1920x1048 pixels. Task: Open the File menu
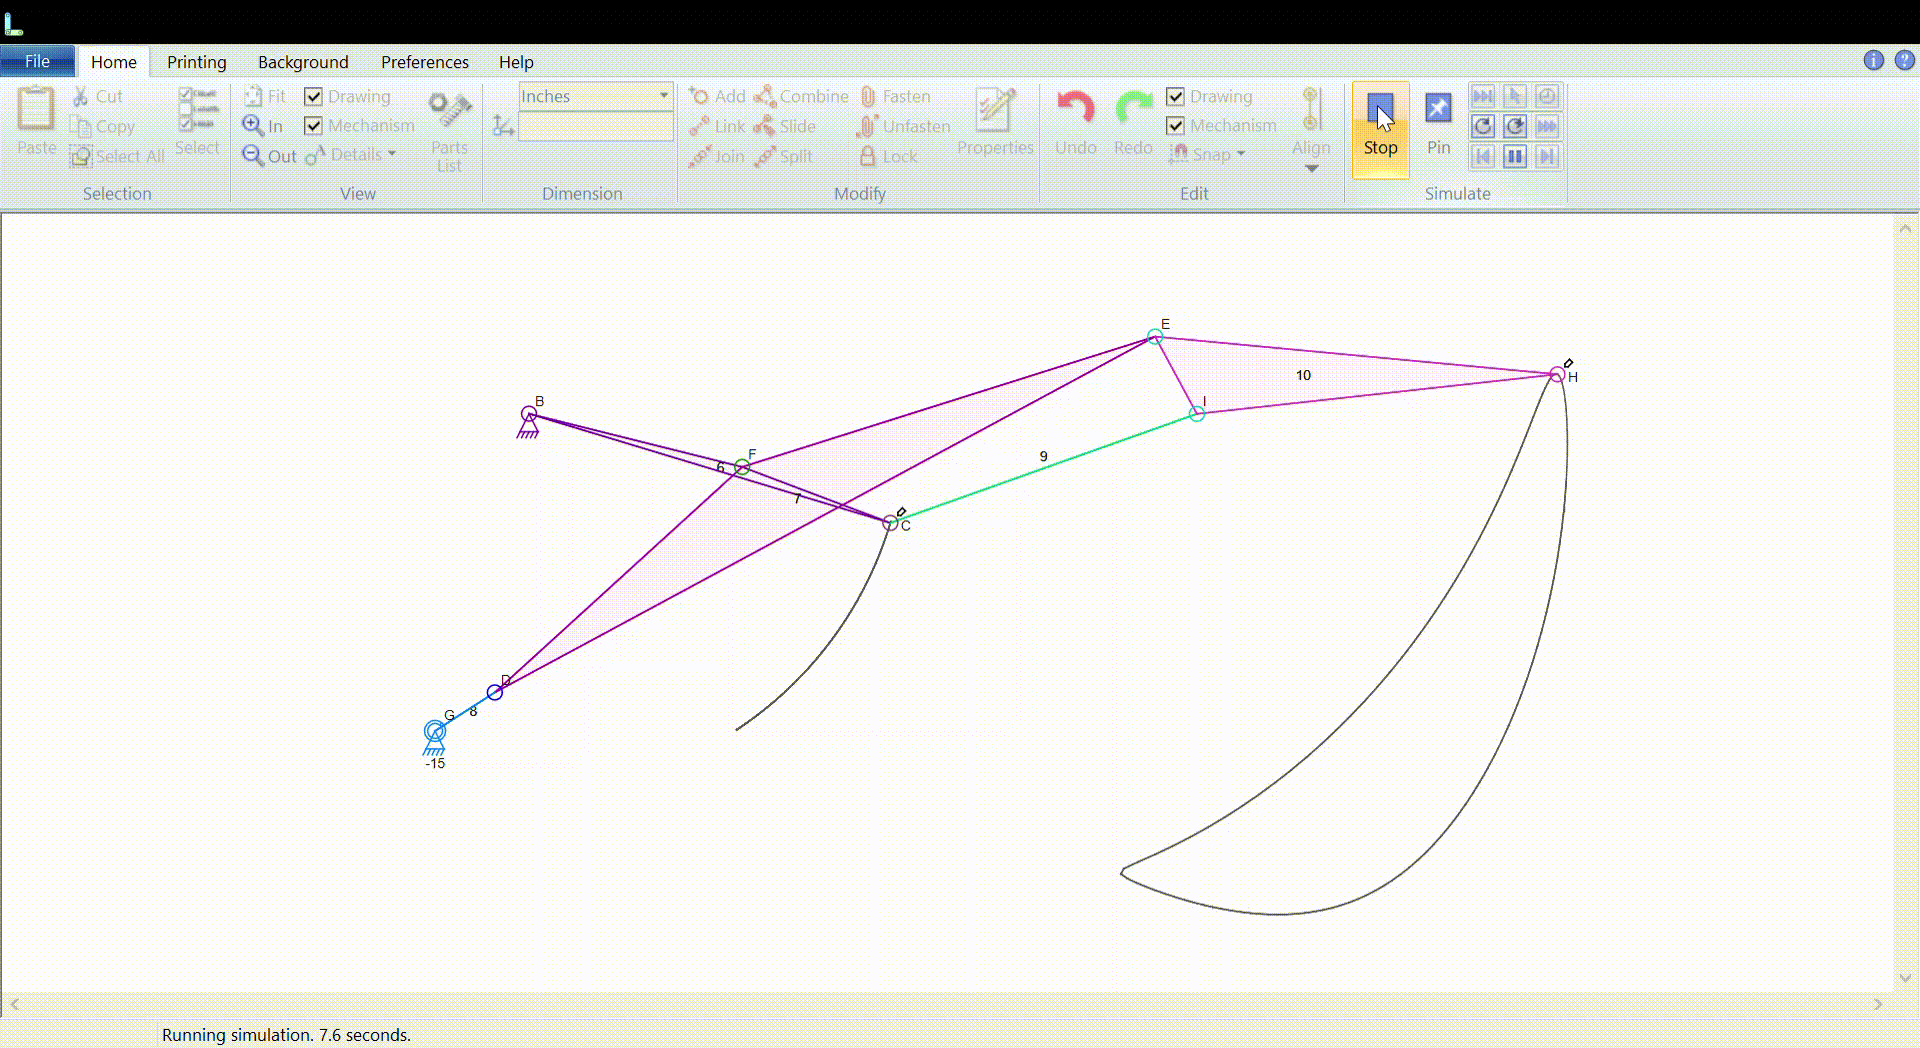(37, 61)
